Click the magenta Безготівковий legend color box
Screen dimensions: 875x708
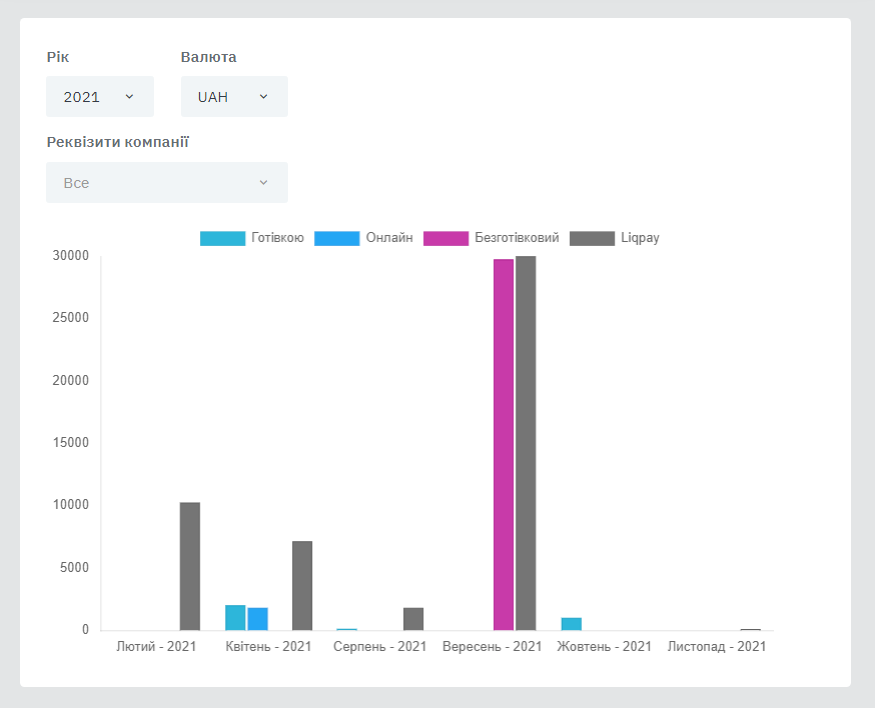[446, 238]
